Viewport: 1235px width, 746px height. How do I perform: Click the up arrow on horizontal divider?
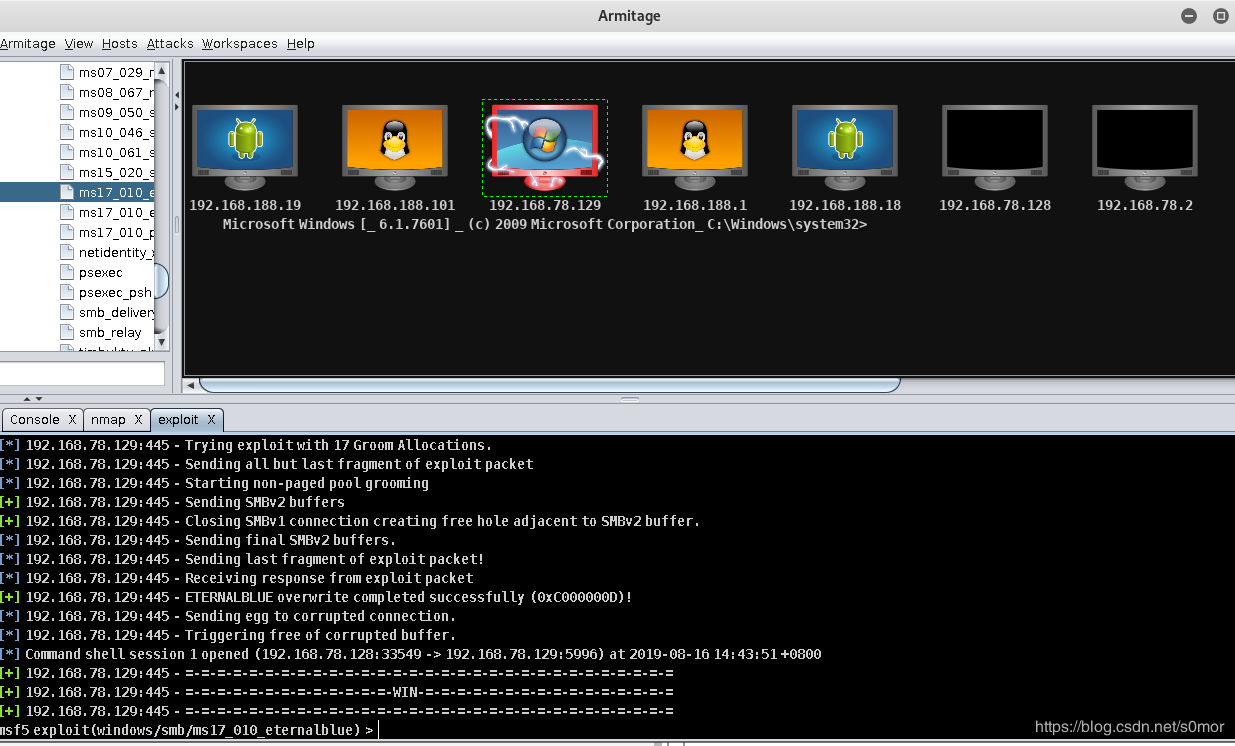[x=26, y=399]
